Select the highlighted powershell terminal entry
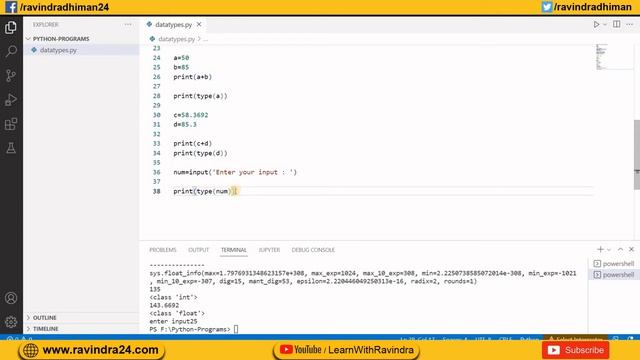 coord(614,275)
